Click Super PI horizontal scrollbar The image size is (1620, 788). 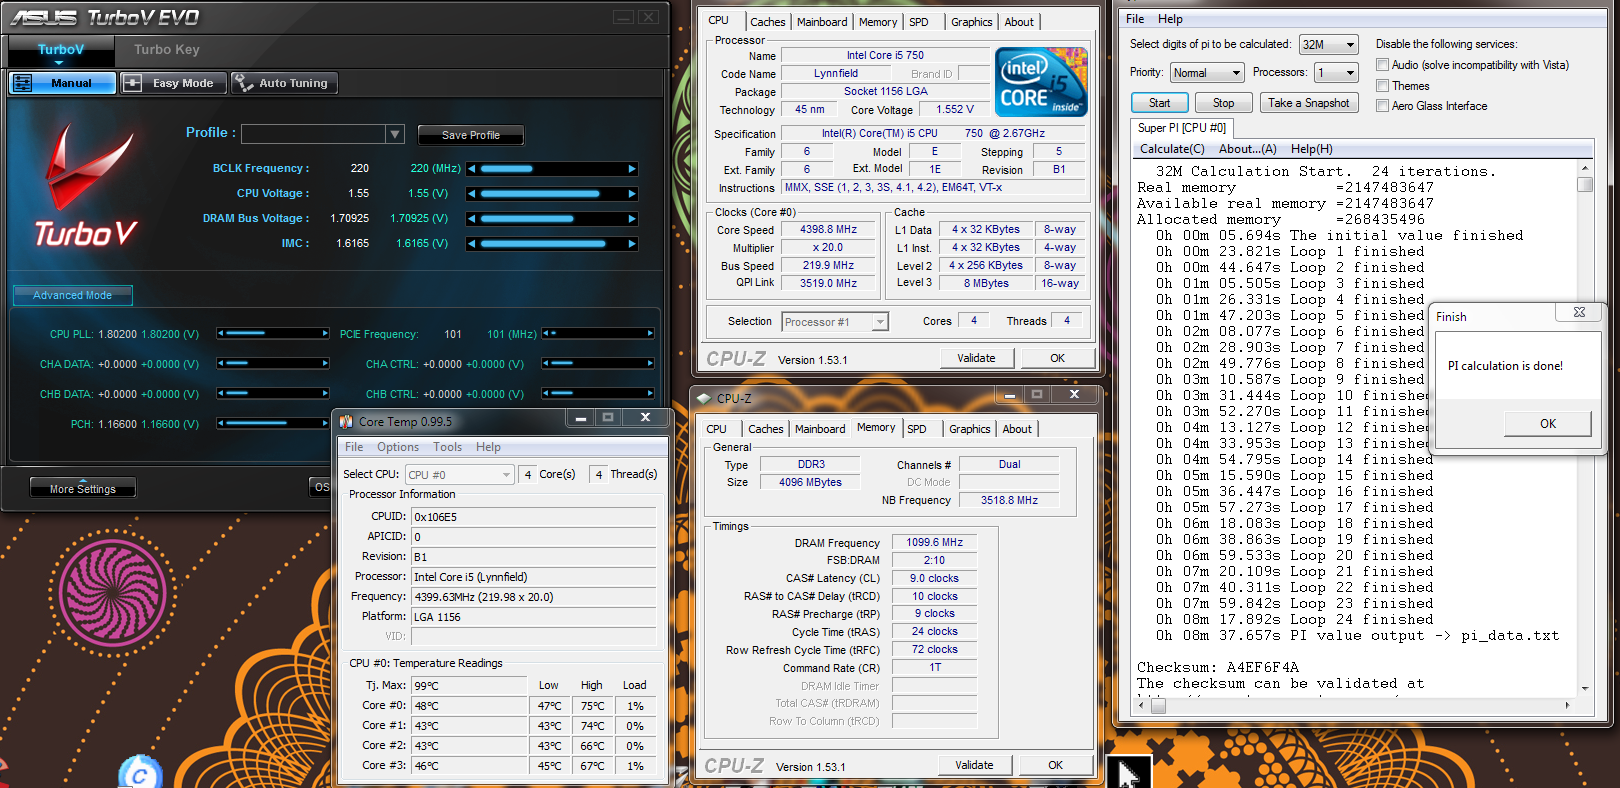coord(1356,705)
